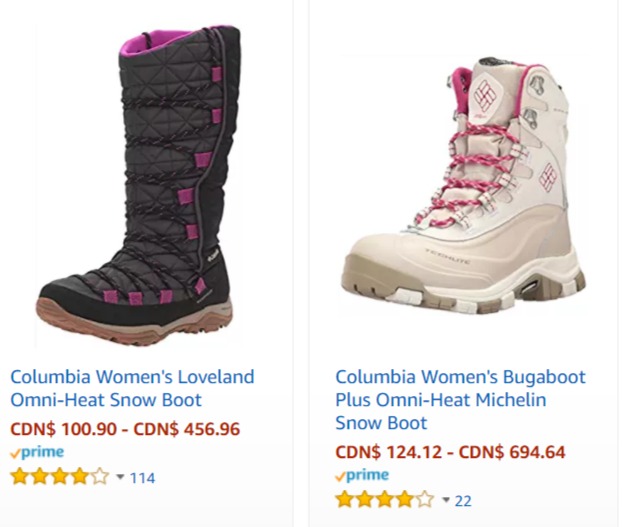The image size is (623, 527).
Task: Click the first gold star of Bugaboot rating
Action: tap(344, 500)
